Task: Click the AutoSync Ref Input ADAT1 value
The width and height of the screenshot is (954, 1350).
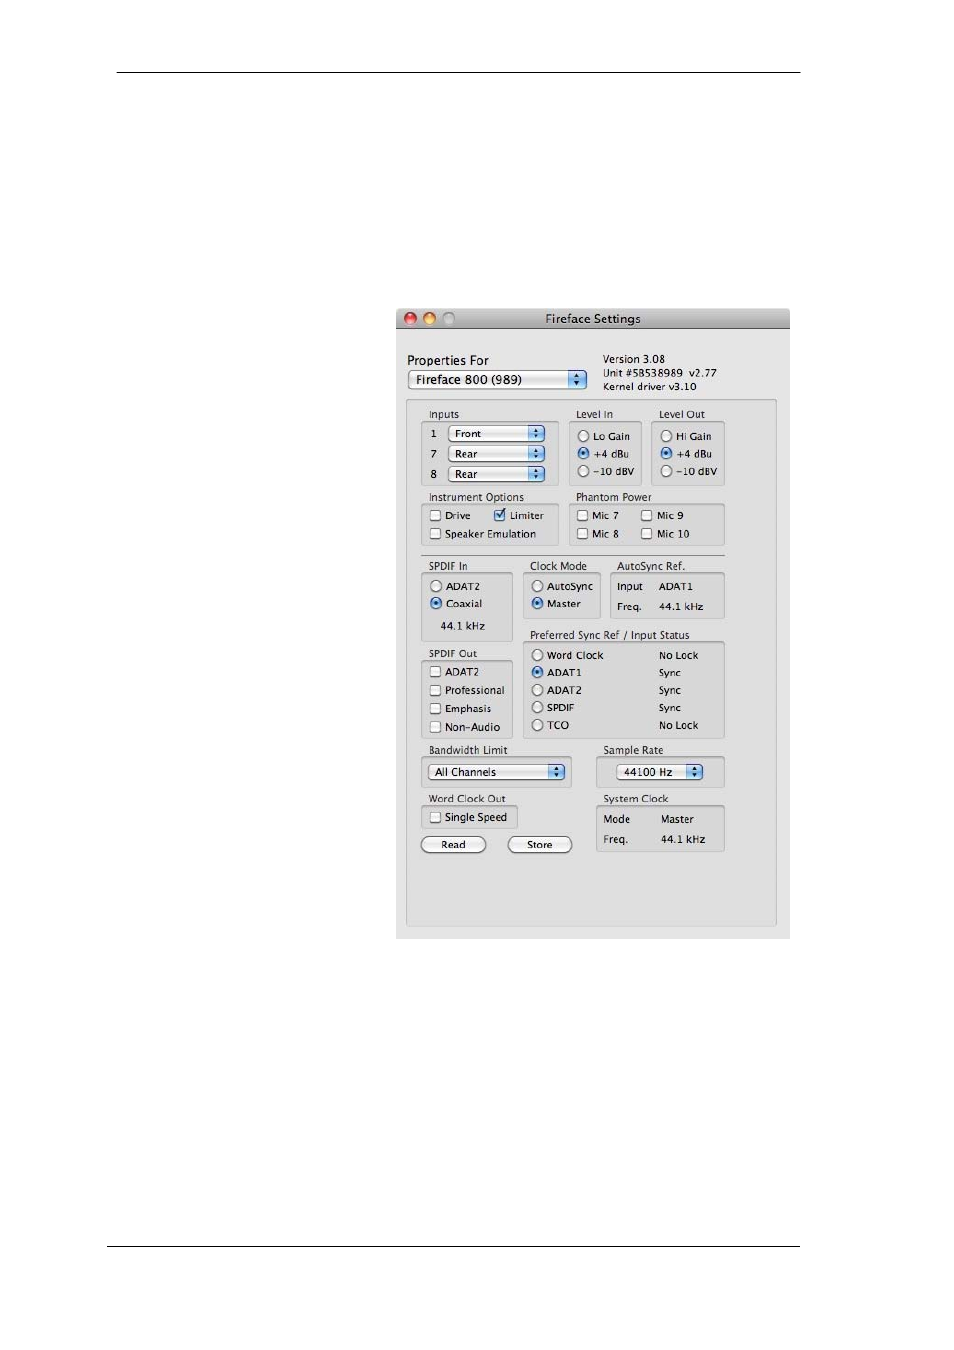Action: [676, 587]
